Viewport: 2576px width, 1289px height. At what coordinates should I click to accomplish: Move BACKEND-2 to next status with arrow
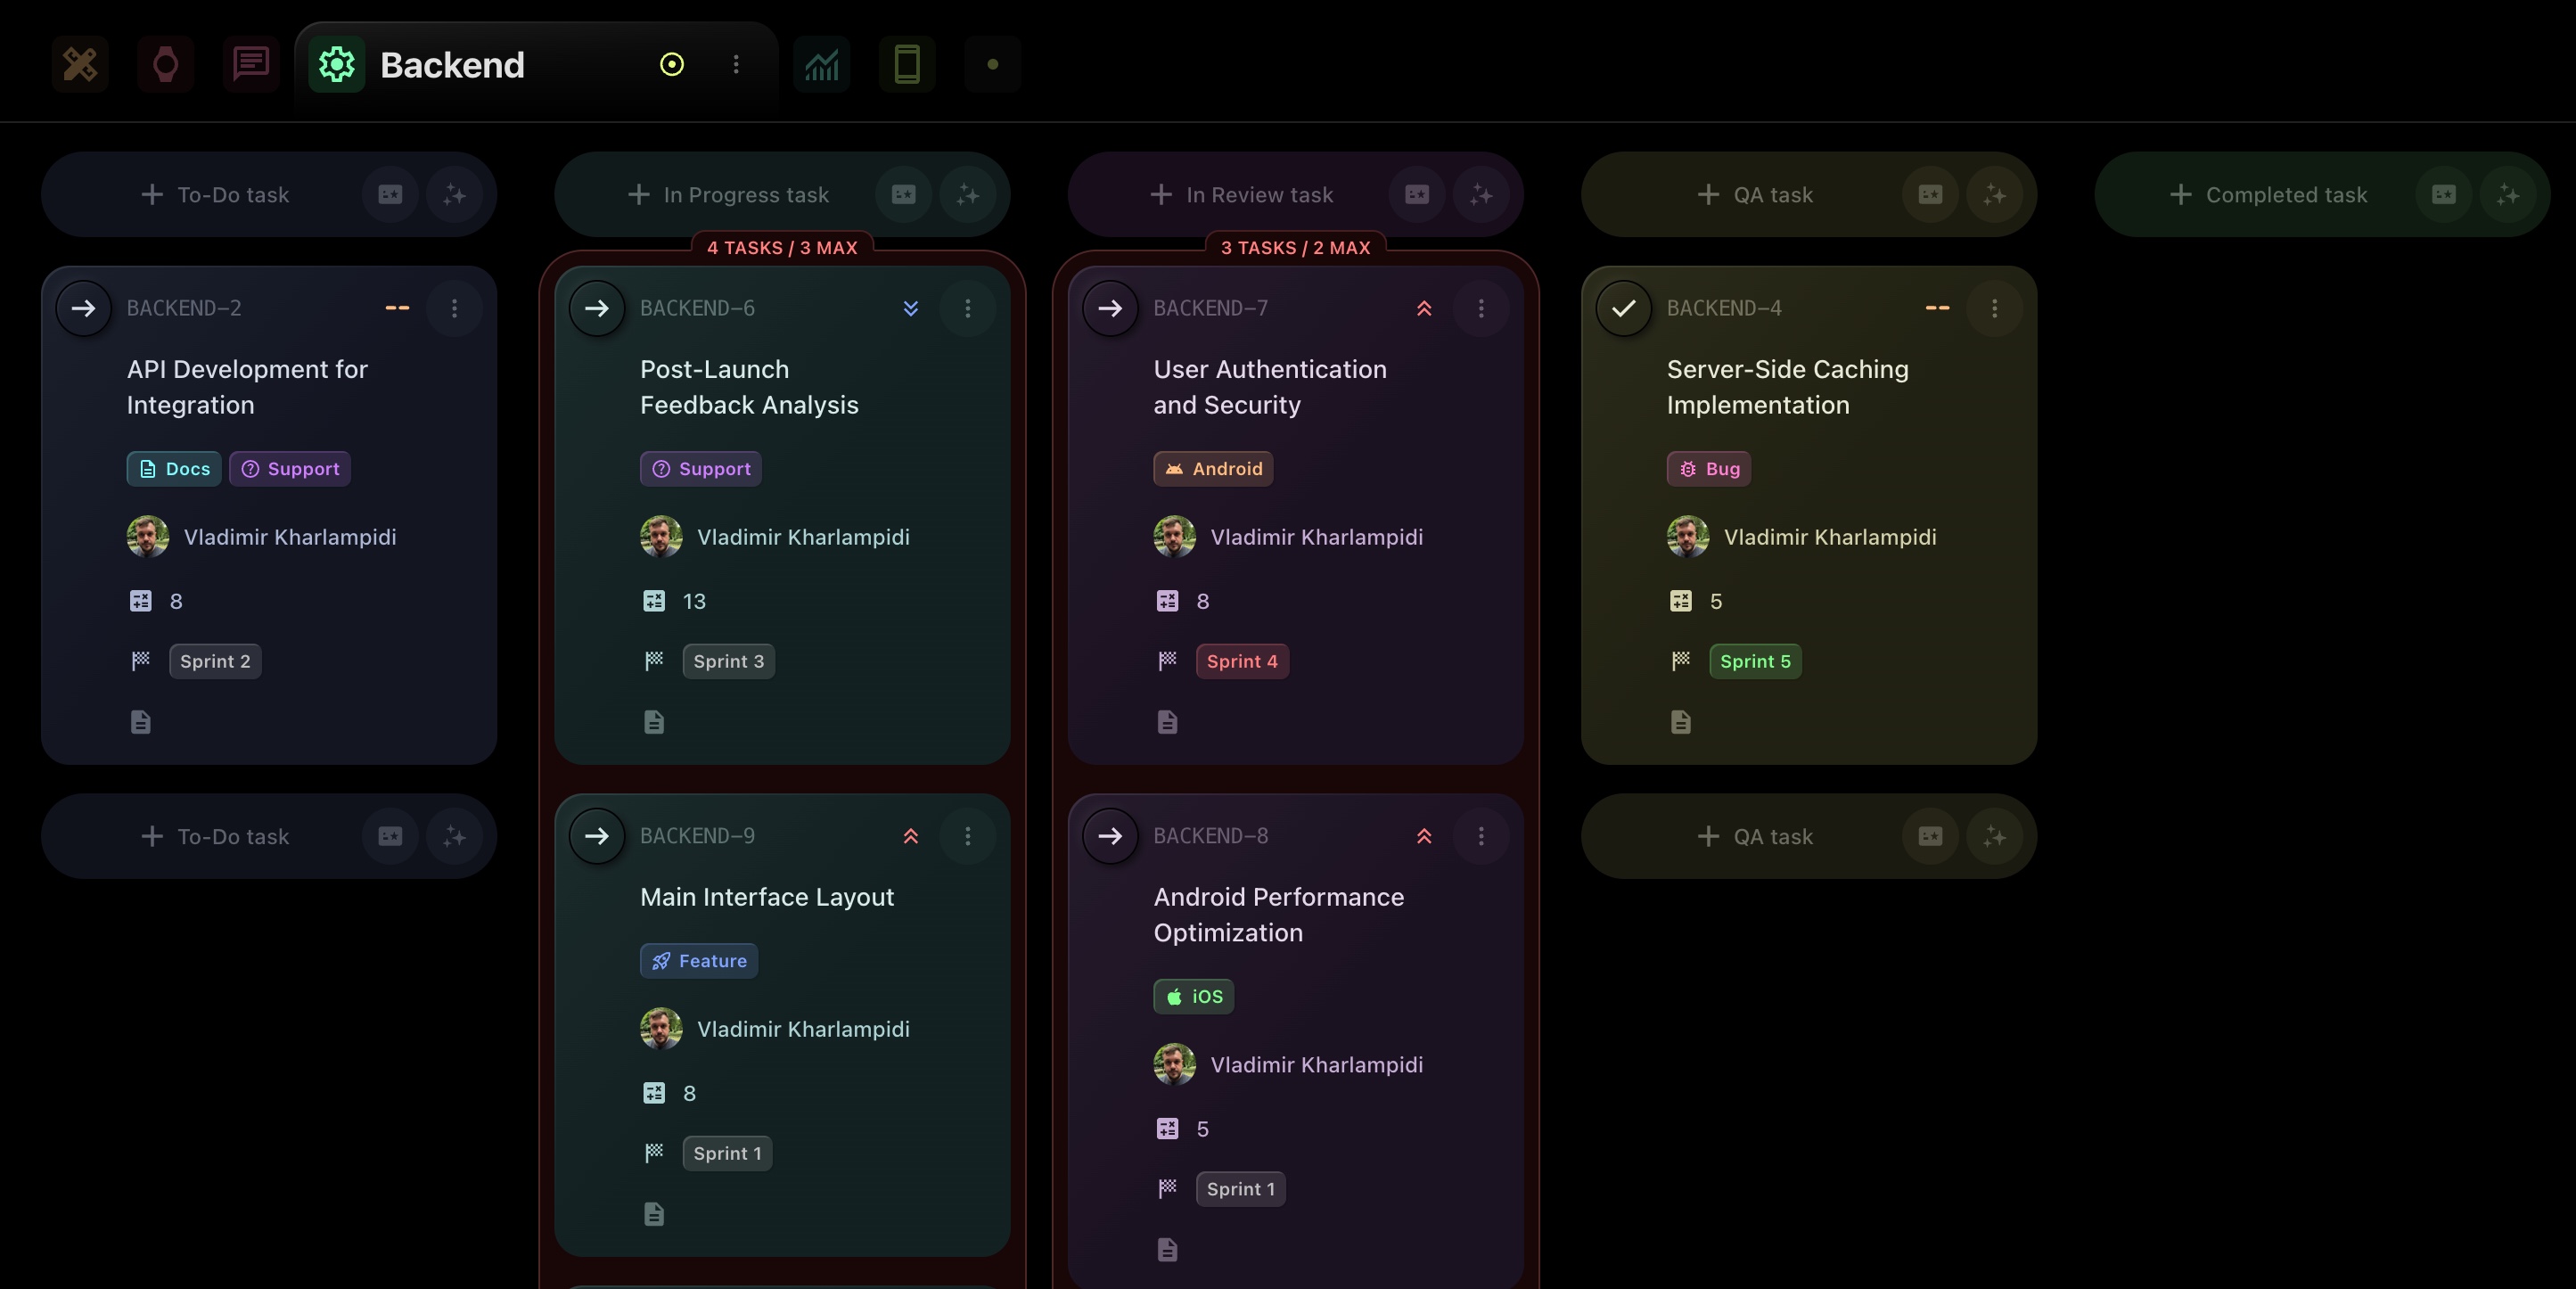coord(84,308)
